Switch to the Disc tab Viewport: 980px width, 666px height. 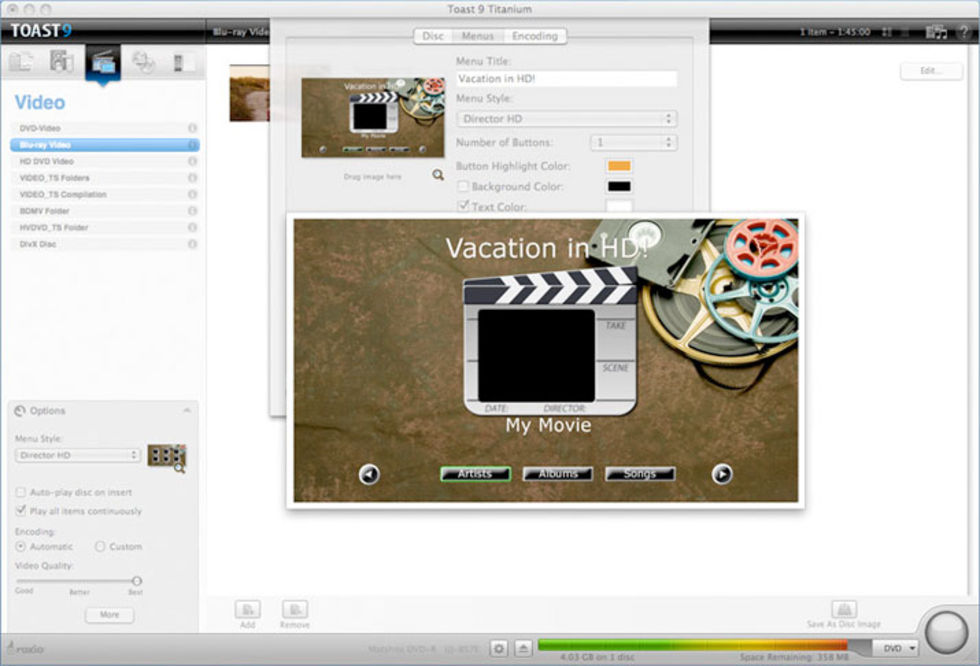[433, 36]
